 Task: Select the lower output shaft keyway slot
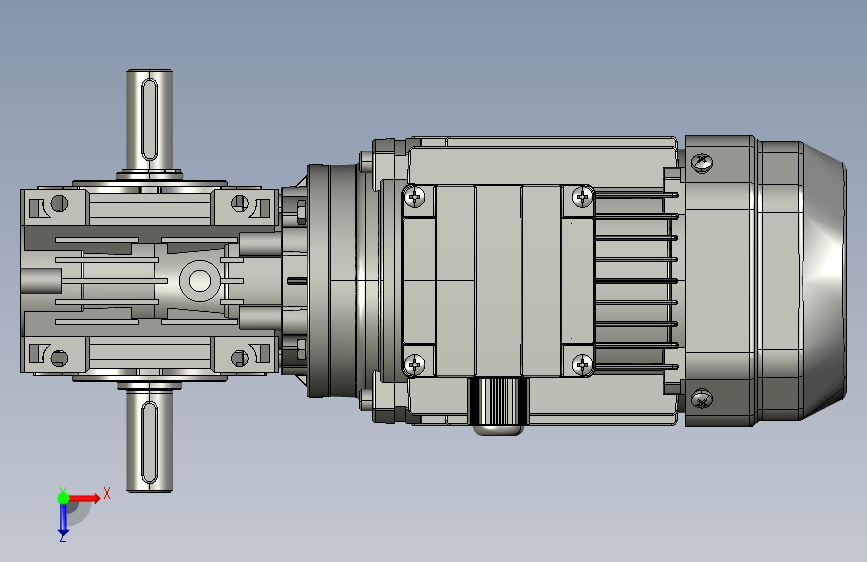coord(149,443)
